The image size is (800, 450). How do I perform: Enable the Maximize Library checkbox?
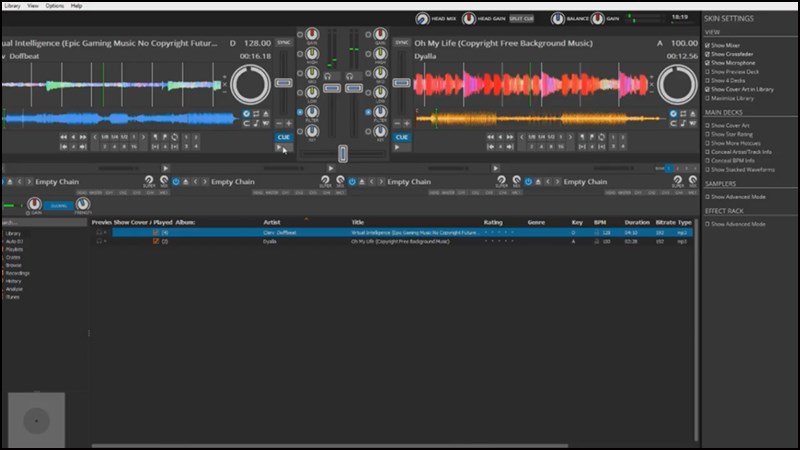point(708,98)
